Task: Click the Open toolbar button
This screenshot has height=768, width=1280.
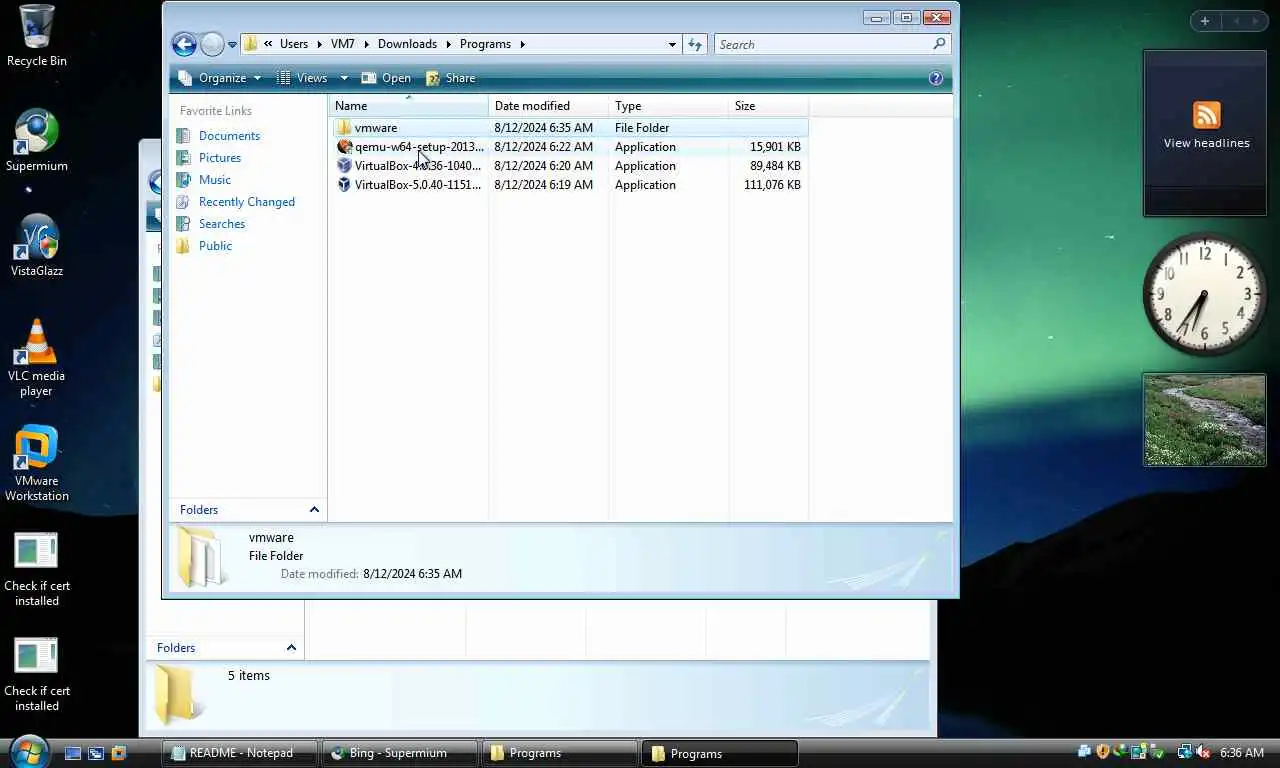Action: (x=386, y=78)
